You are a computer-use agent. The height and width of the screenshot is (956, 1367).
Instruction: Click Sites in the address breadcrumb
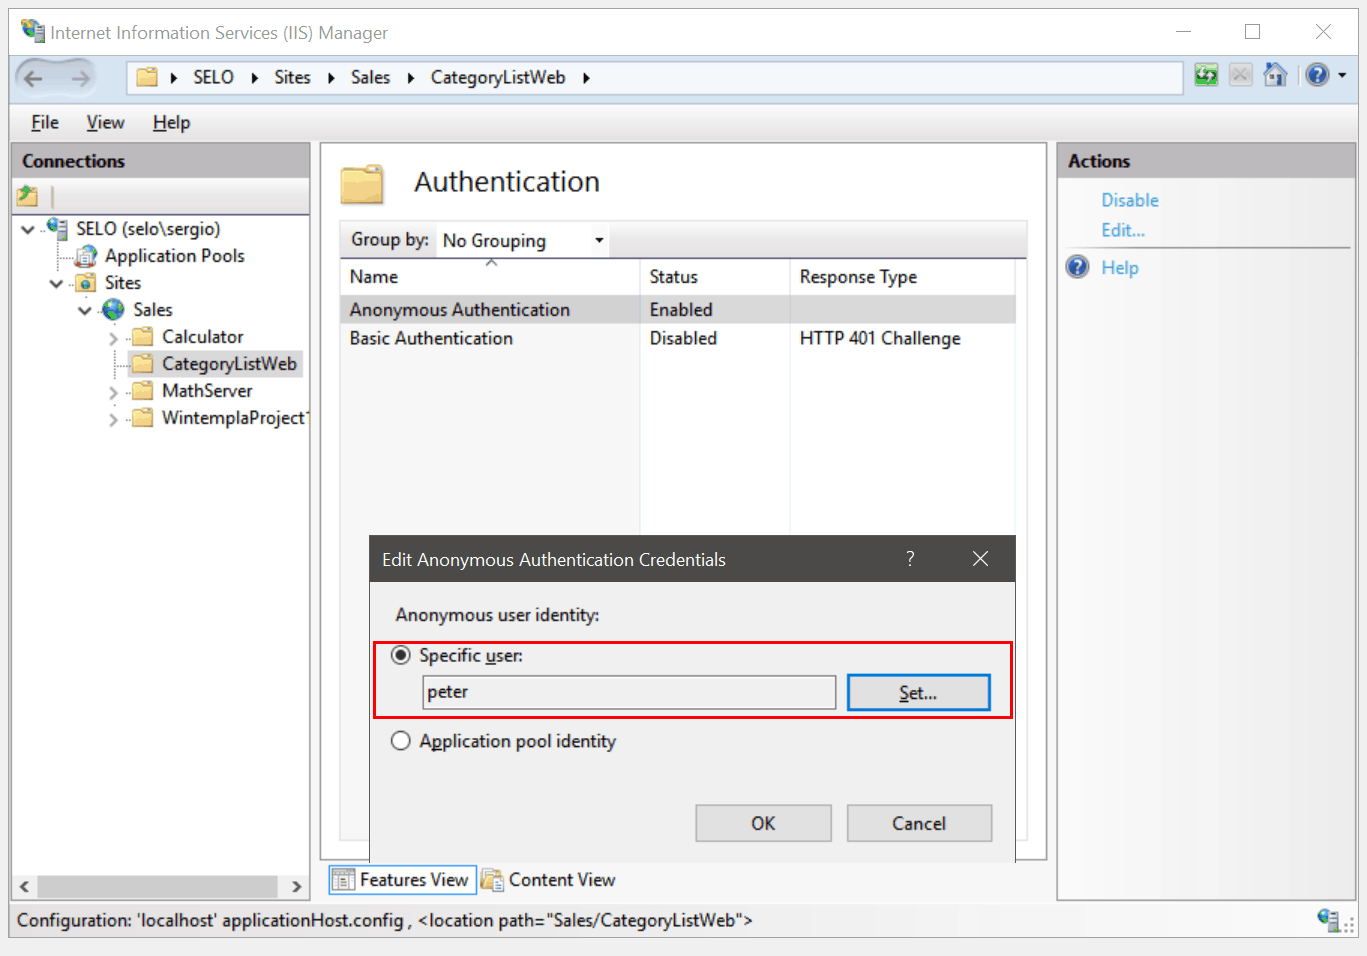[x=292, y=77]
